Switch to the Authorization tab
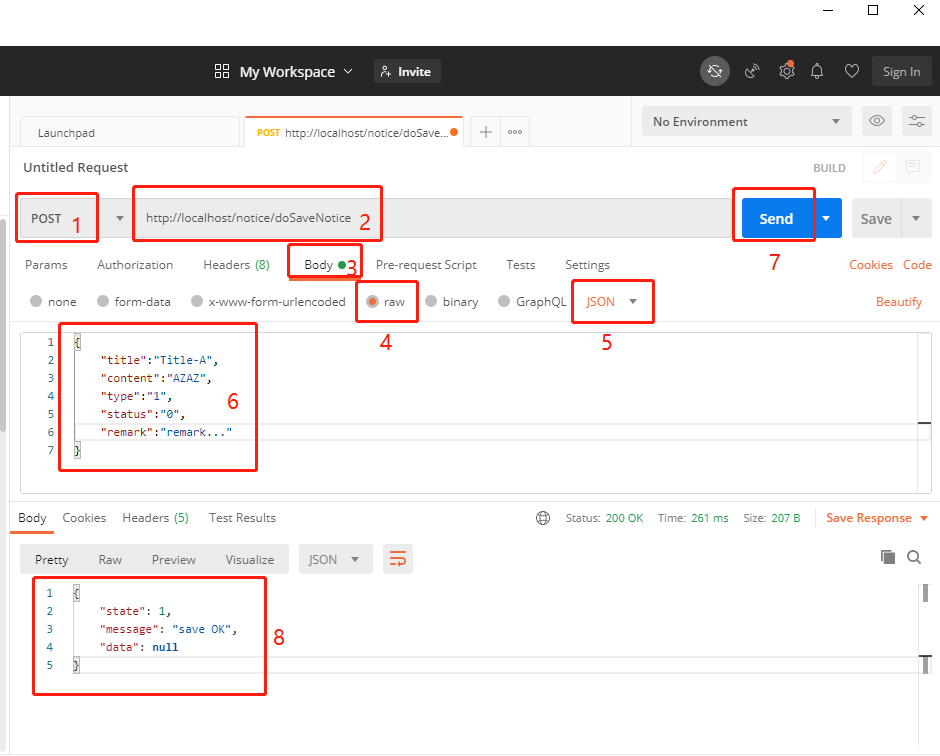Screen dimensions: 940x756 (x=135, y=264)
